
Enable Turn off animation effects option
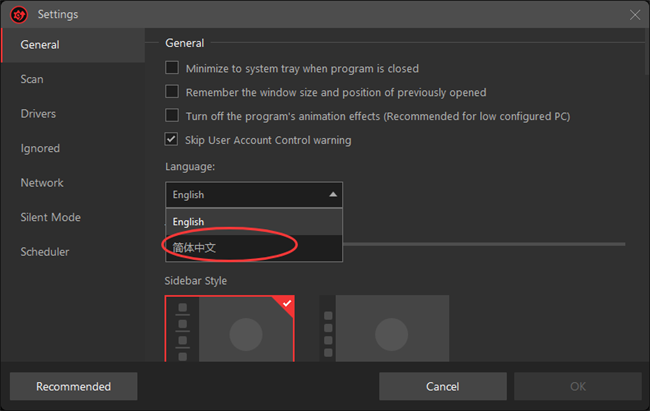coord(172,116)
